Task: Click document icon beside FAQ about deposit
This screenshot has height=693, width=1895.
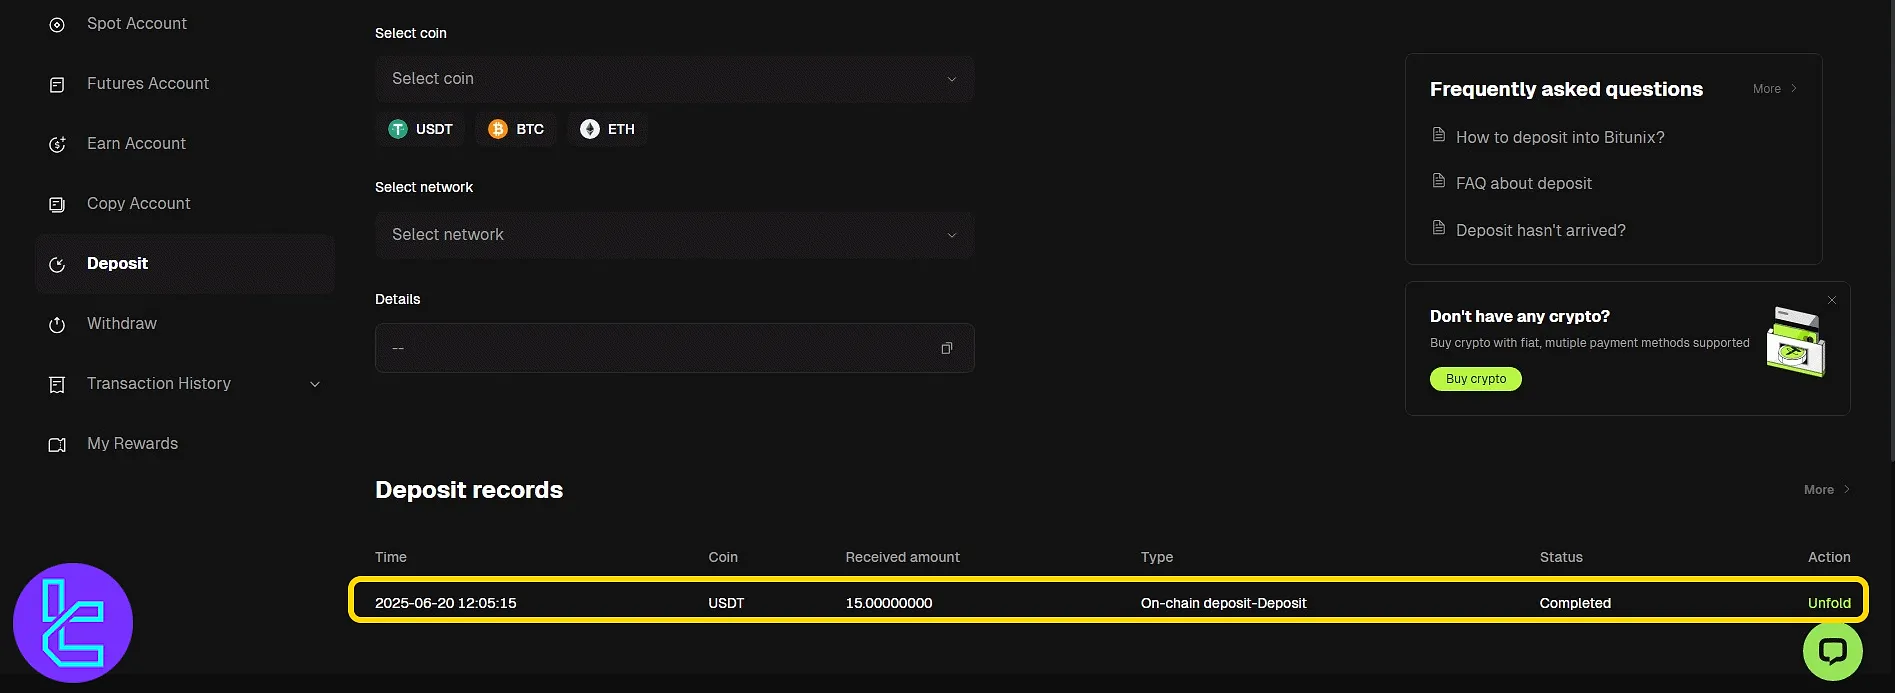Action: pyautogui.click(x=1439, y=181)
